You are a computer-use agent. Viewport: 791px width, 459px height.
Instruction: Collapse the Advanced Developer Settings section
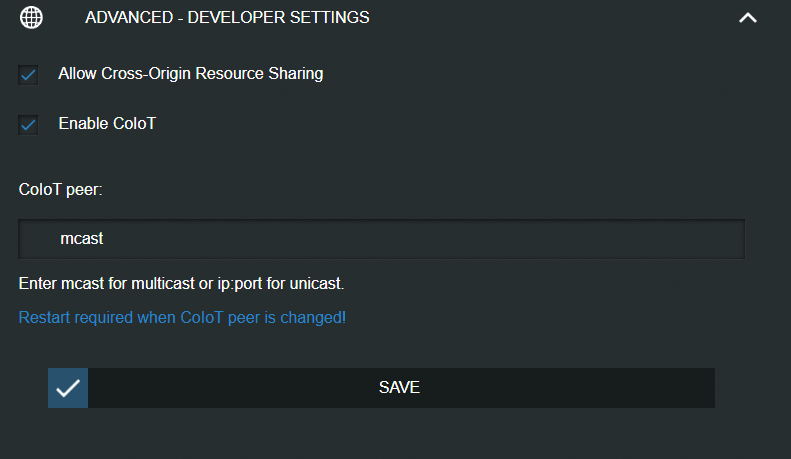[747, 18]
